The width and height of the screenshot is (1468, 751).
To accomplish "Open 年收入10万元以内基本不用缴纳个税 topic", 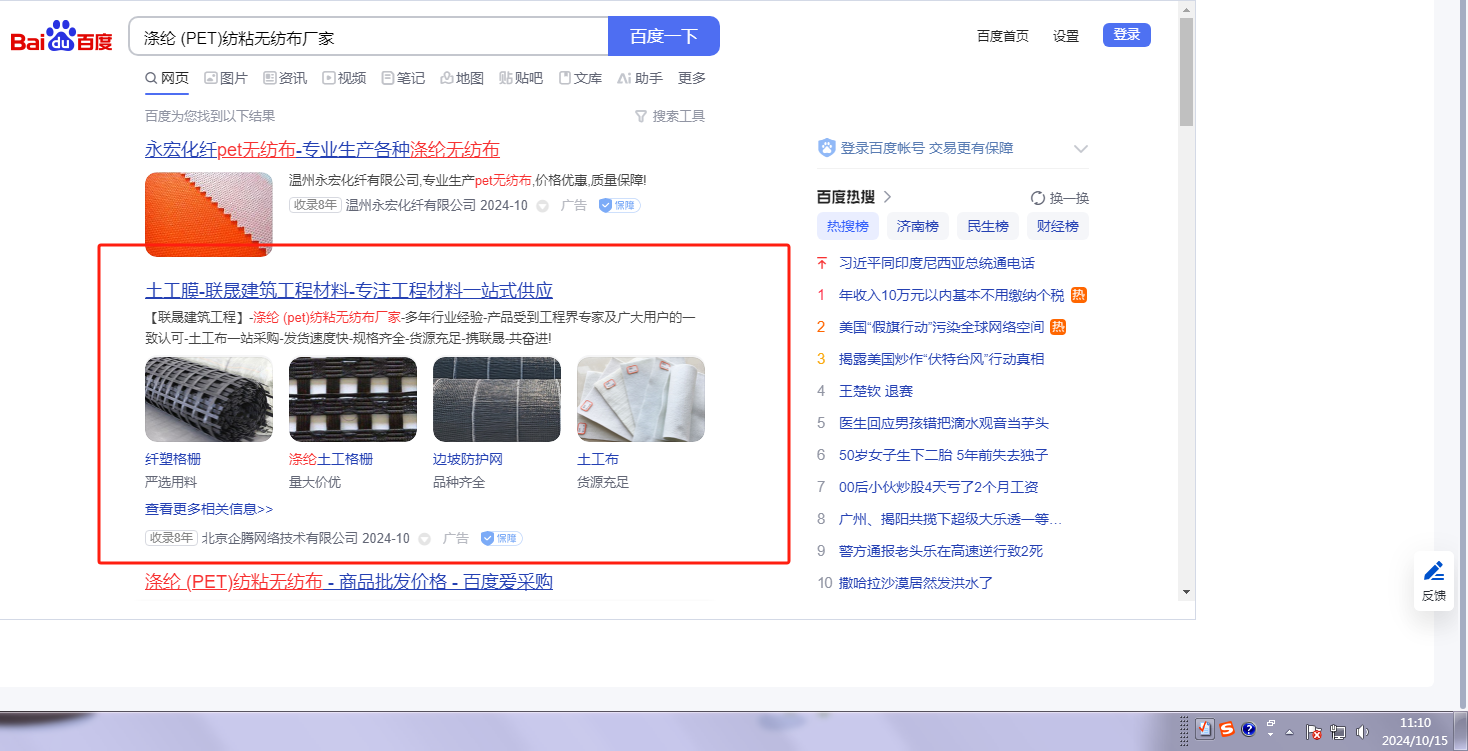I will 952,295.
